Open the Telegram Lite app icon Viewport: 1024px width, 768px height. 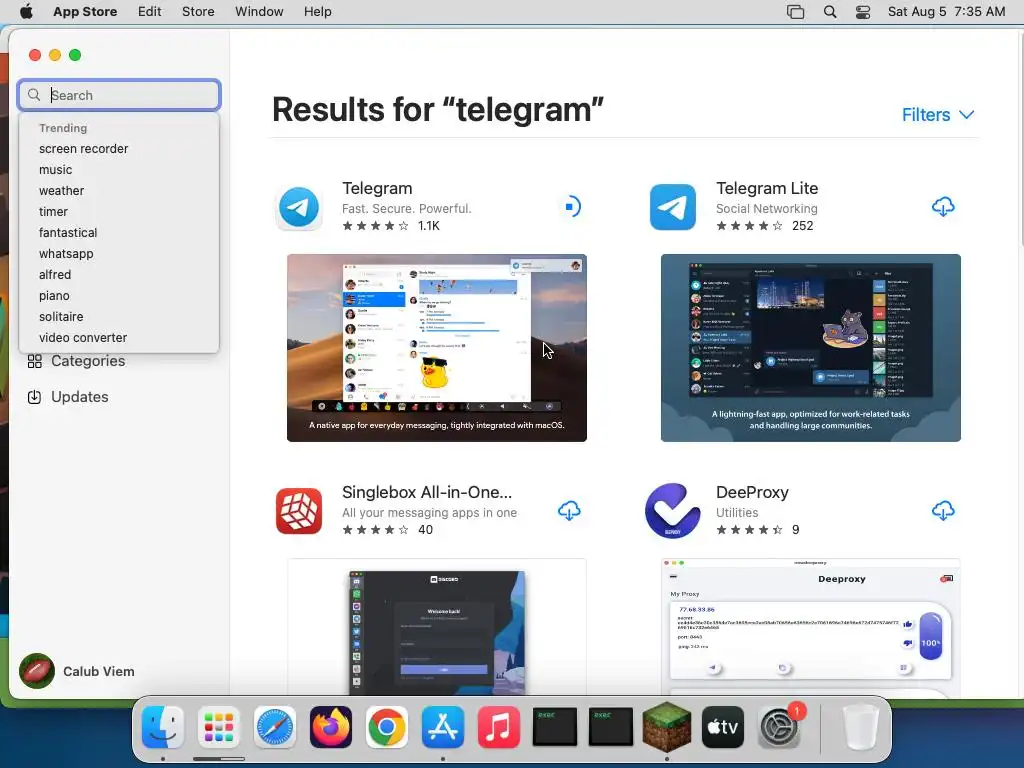673,208
